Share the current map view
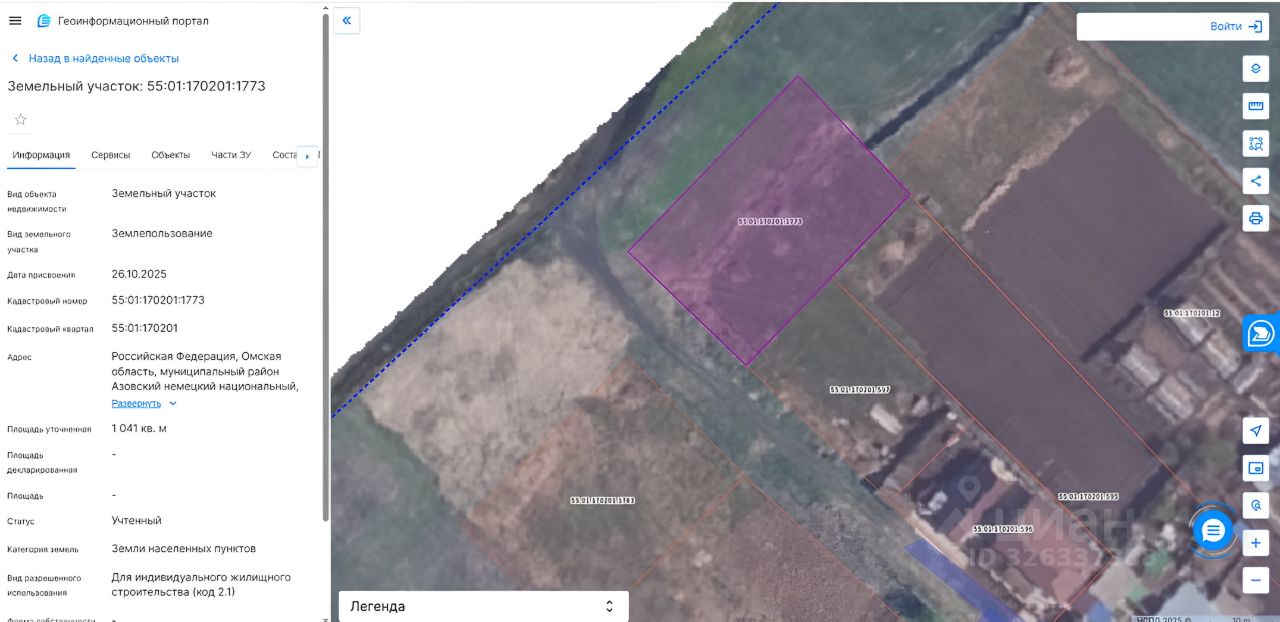 (1255, 181)
